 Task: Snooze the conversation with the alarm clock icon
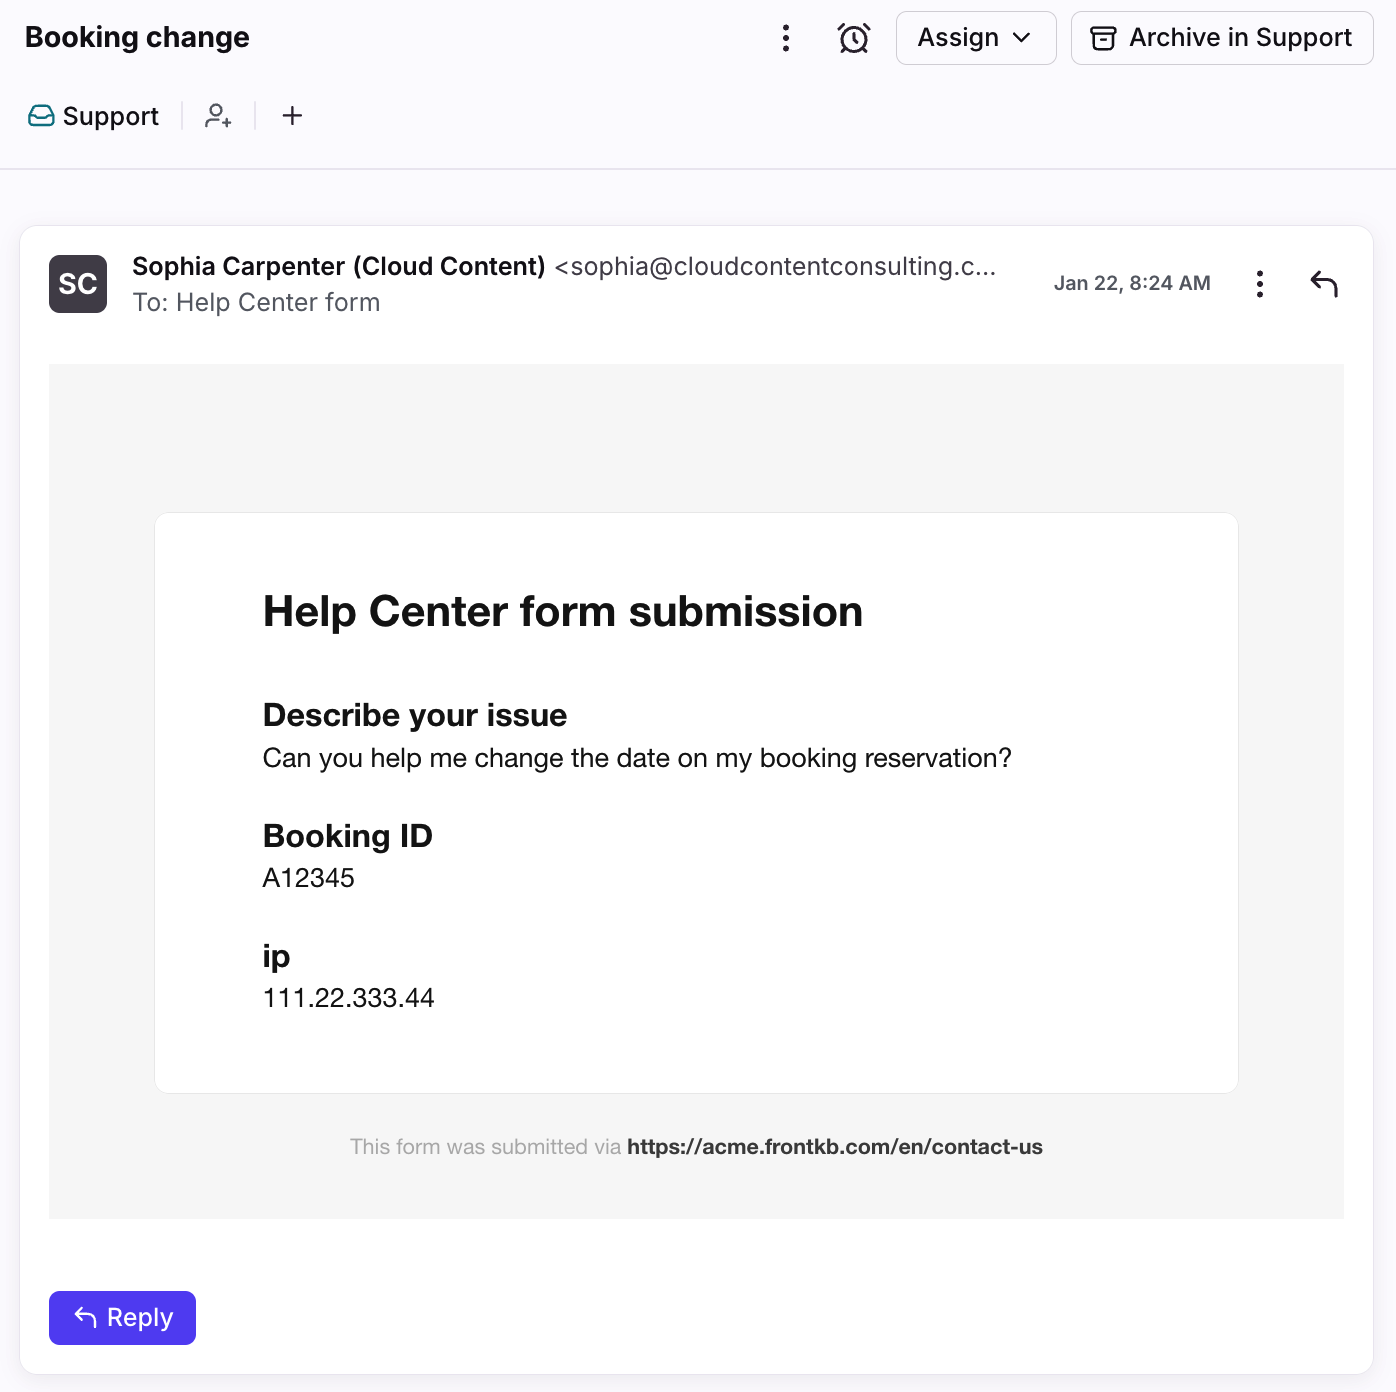point(854,38)
